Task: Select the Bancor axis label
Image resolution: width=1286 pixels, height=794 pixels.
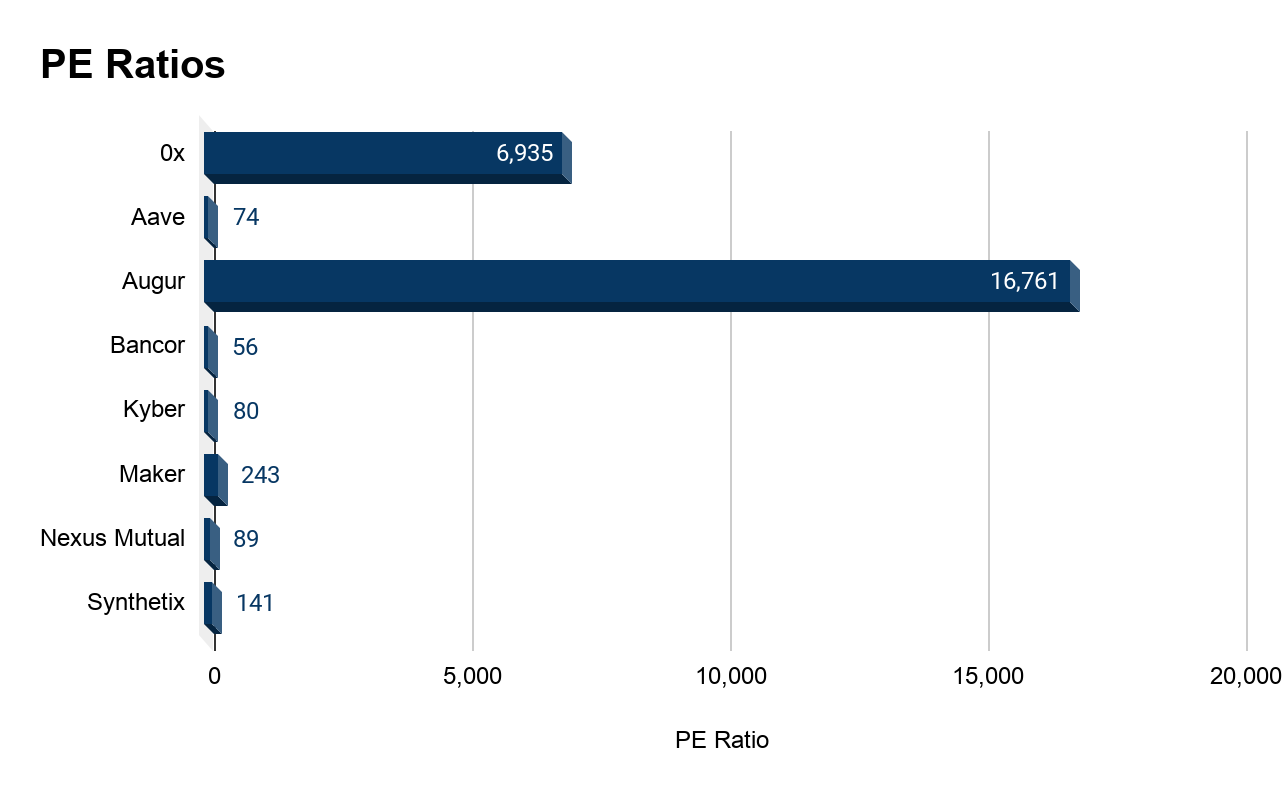Action: pos(148,345)
